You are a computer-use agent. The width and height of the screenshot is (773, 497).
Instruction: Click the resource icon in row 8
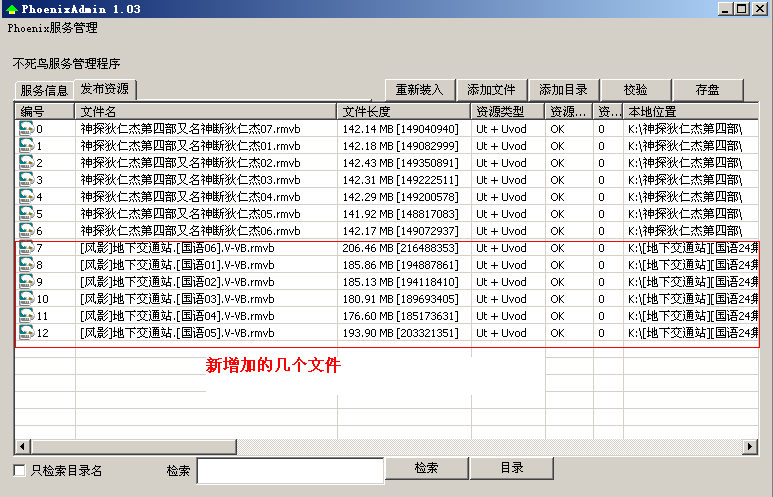pyautogui.click(x=26, y=265)
